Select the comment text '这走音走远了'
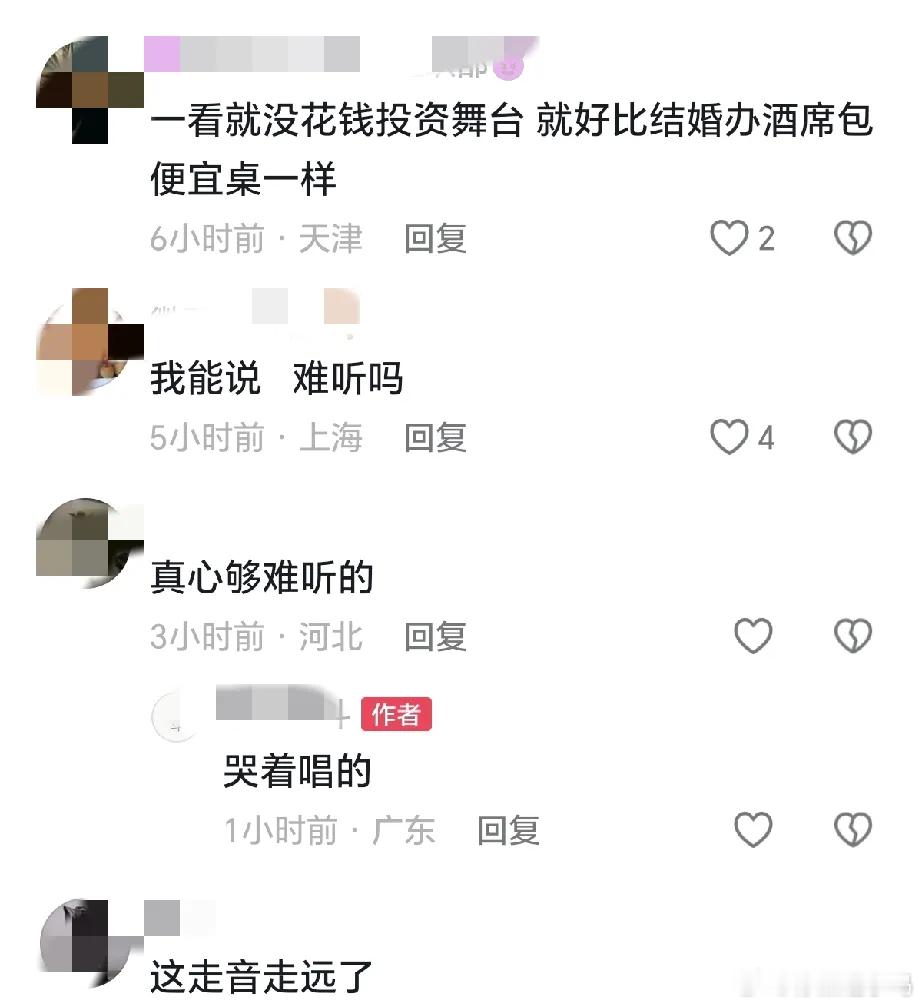This screenshot has width=922, height=1006. coord(261,976)
